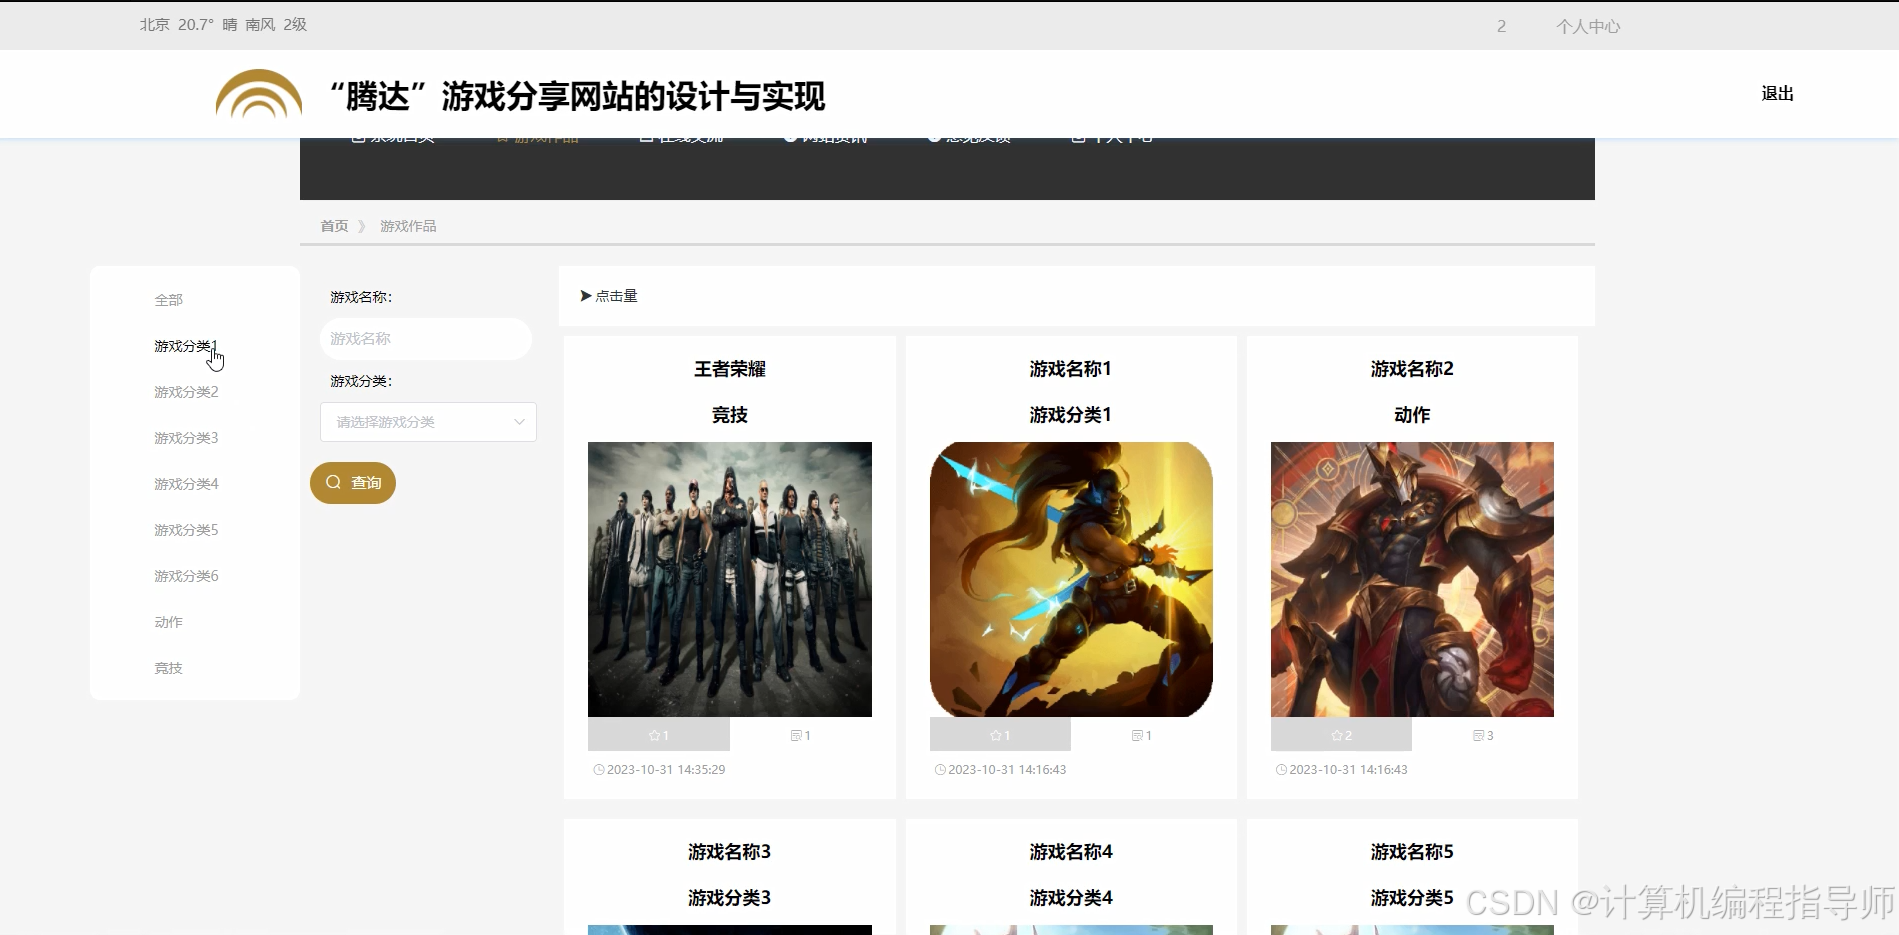Open the 游戏名称1 game cover image
Image resolution: width=1899 pixels, height=935 pixels.
pyautogui.click(x=1071, y=579)
